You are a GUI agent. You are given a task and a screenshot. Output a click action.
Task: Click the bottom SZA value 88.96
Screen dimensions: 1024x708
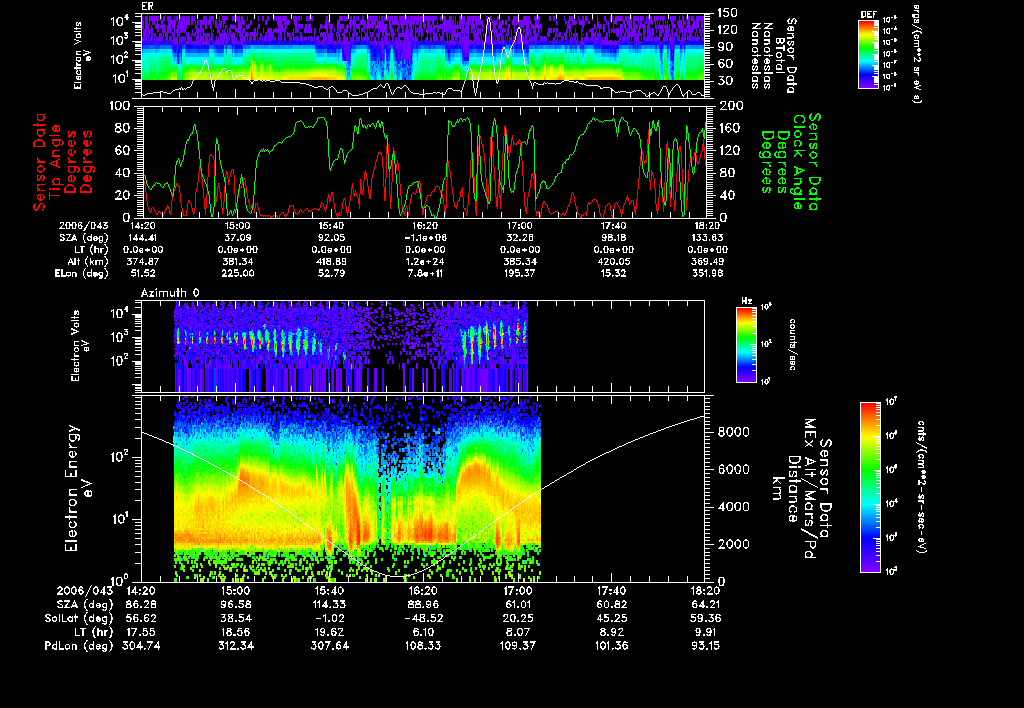point(424,605)
